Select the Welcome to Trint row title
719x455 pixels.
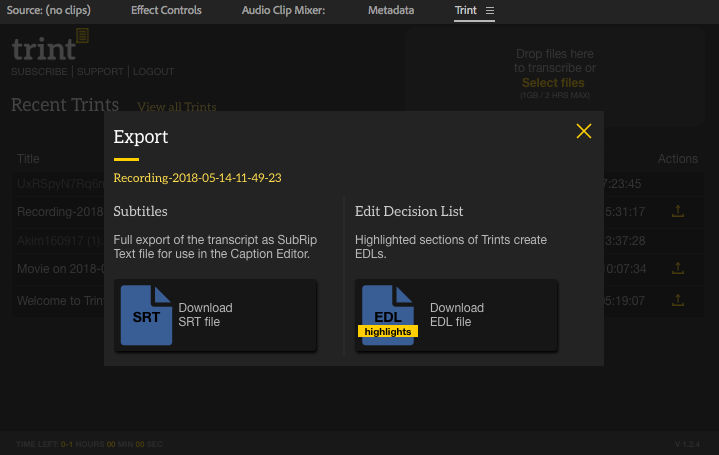(x=60, y=301)
